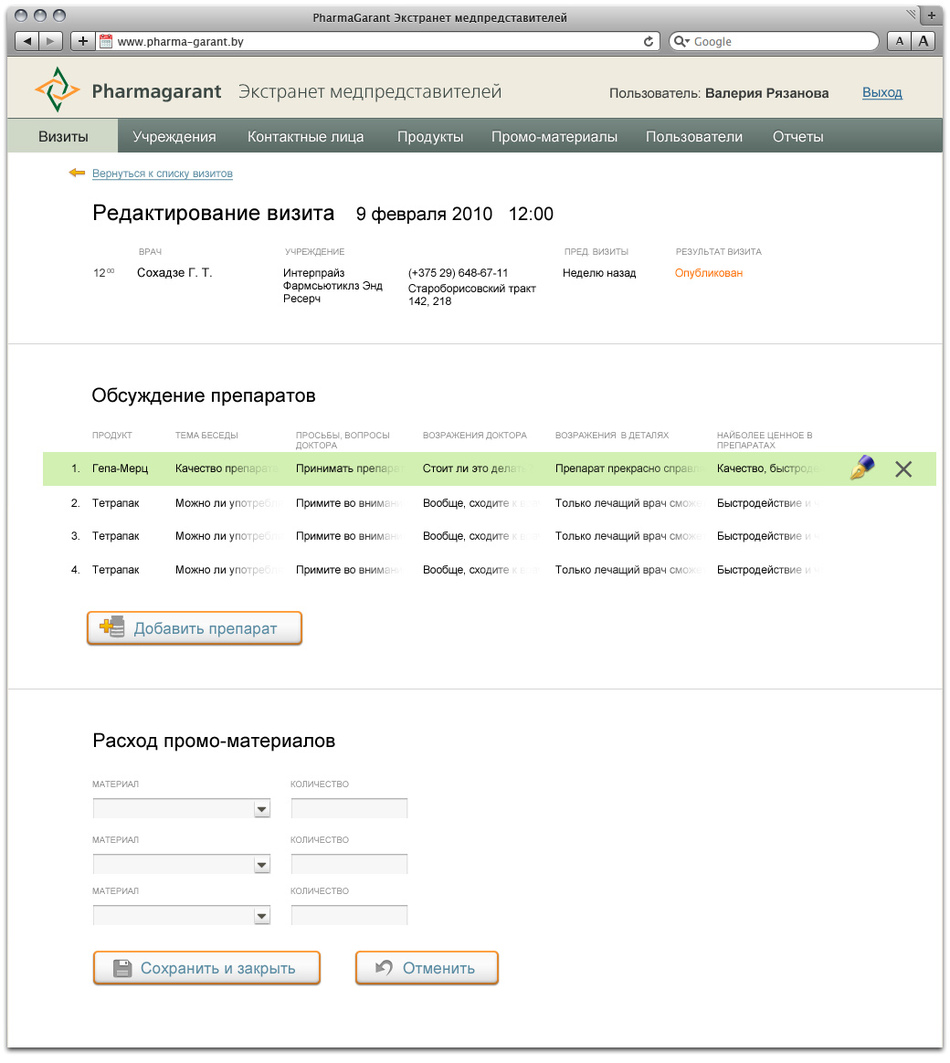The height and width of the screenshot is (1063, 950).
Task: Reload page with the refresh icon
Action: (x=648, y=42)
